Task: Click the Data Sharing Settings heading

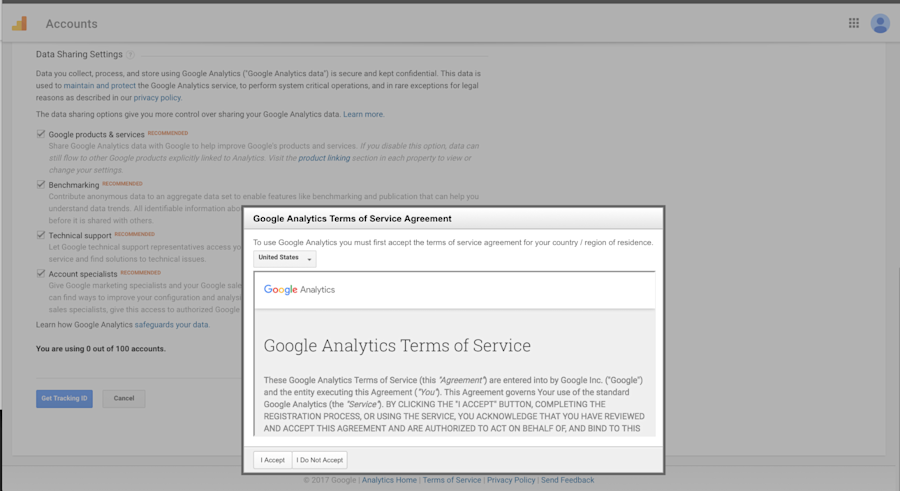Action: point(79,55)
